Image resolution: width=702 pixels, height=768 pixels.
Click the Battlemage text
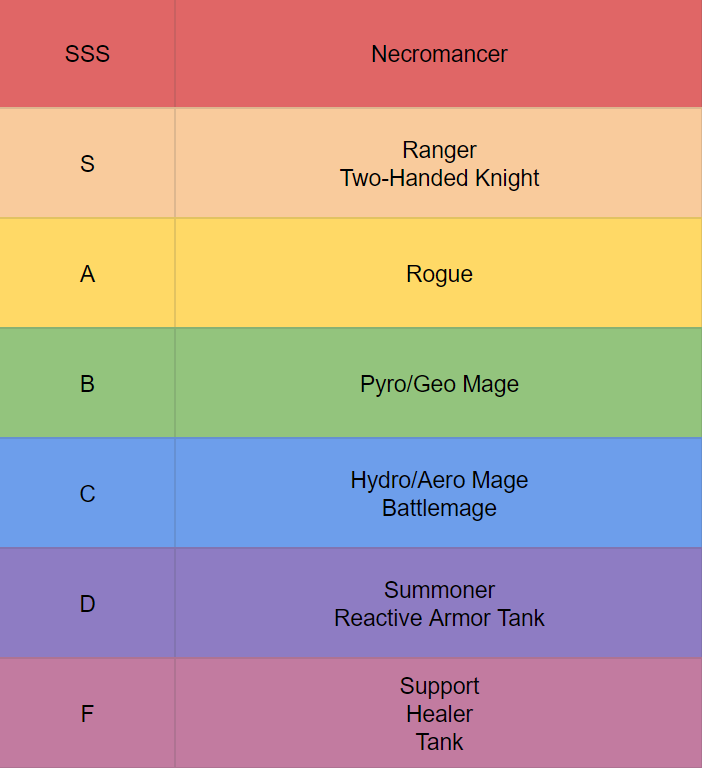(439, 508)
